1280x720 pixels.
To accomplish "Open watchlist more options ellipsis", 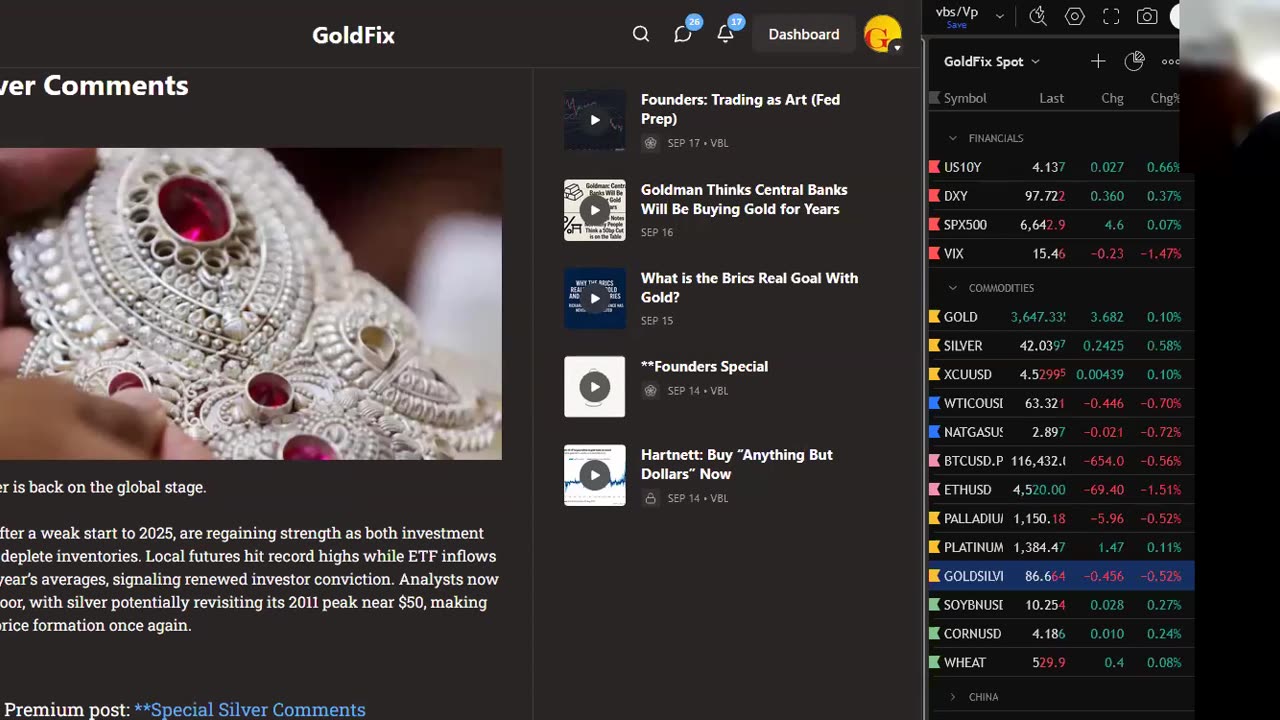I will pos(1170,62).
